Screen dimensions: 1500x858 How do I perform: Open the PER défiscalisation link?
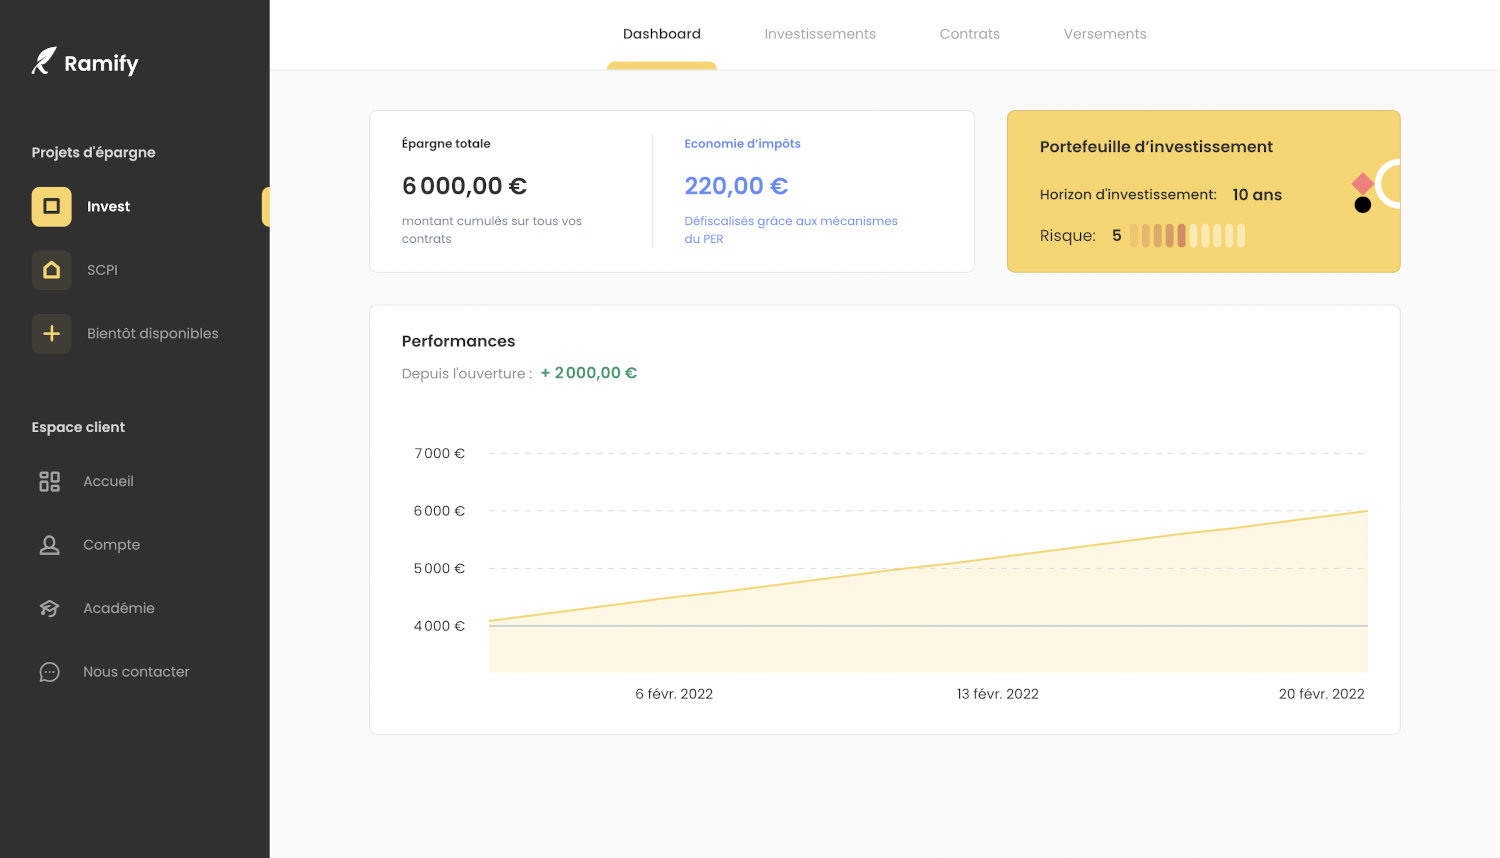[790, 230]
